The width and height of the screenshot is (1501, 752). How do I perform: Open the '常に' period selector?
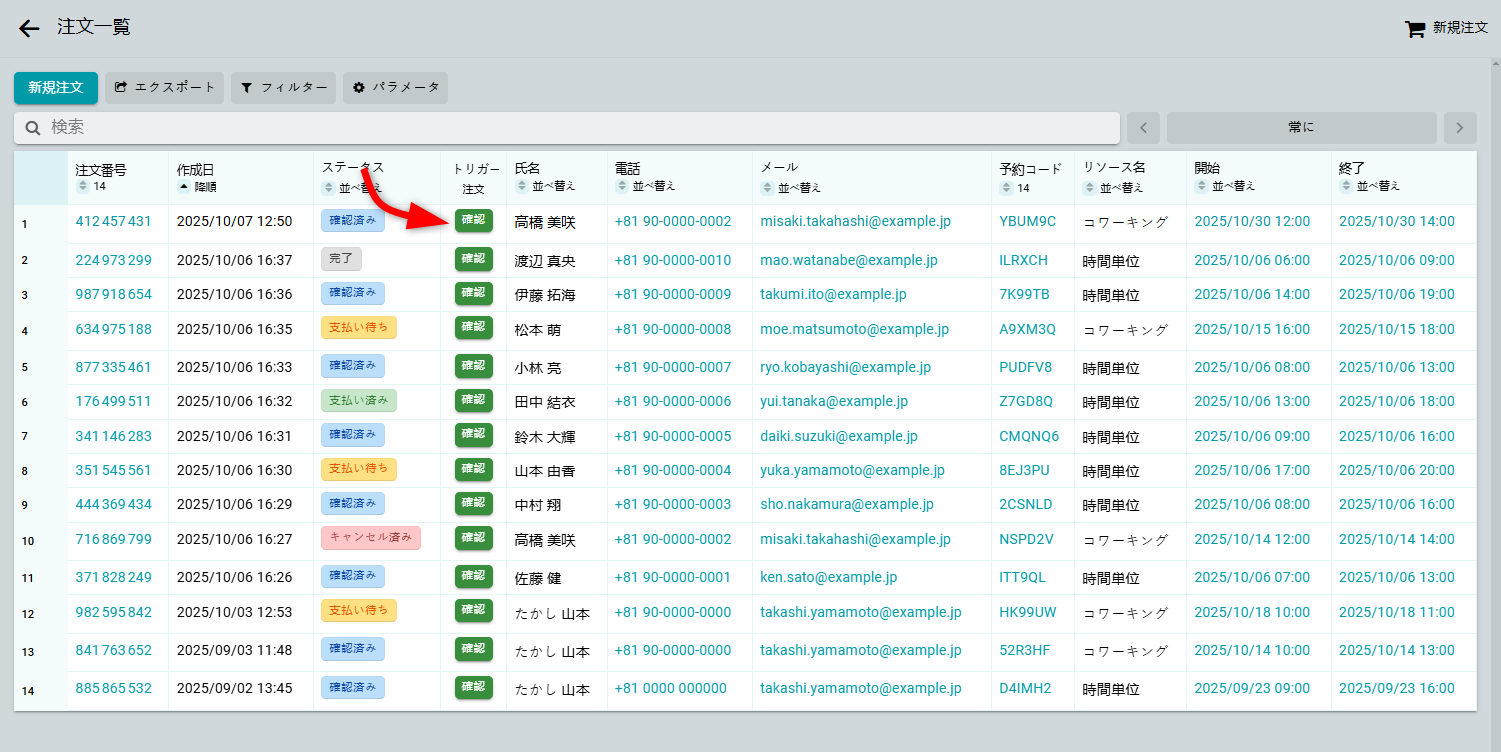click(1301, 128)
